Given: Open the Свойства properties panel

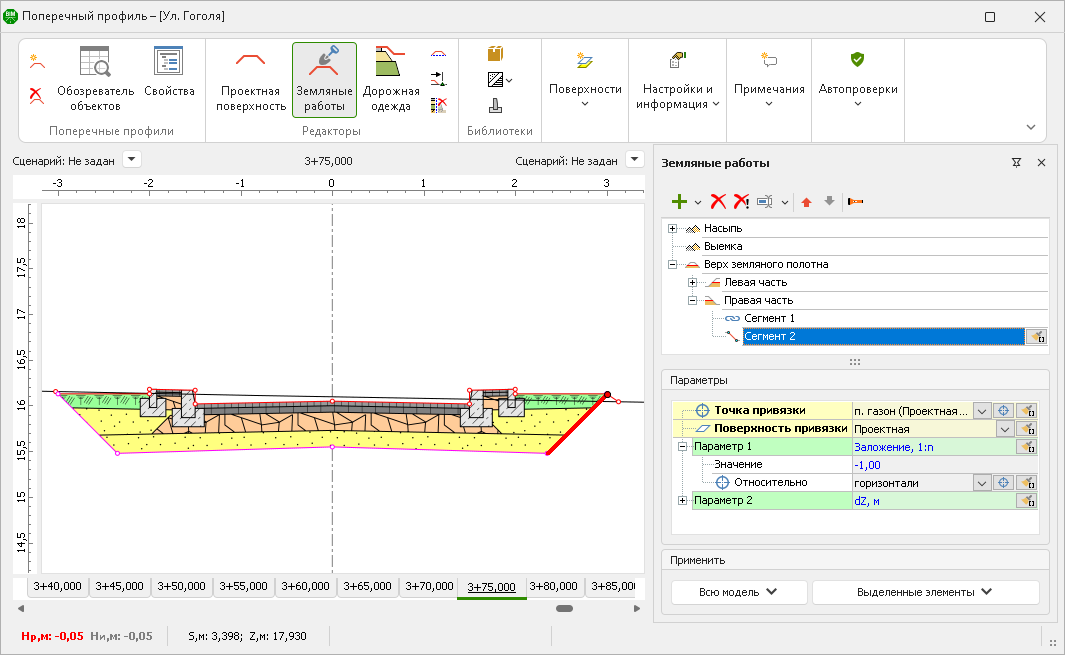Looking at the screenshot, I should tap(168, 74).
